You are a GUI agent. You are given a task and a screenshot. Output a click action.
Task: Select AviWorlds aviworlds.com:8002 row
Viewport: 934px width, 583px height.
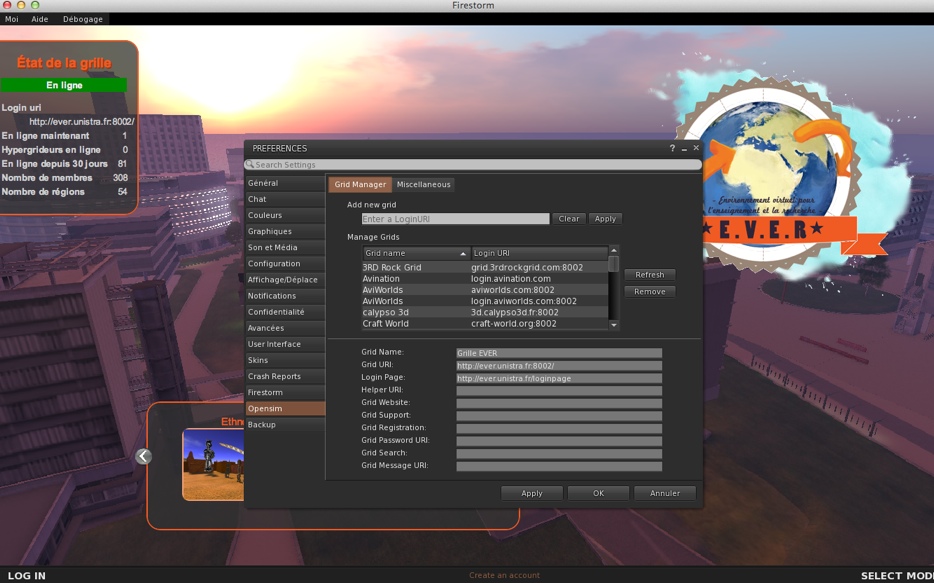[x=485, y=290]
